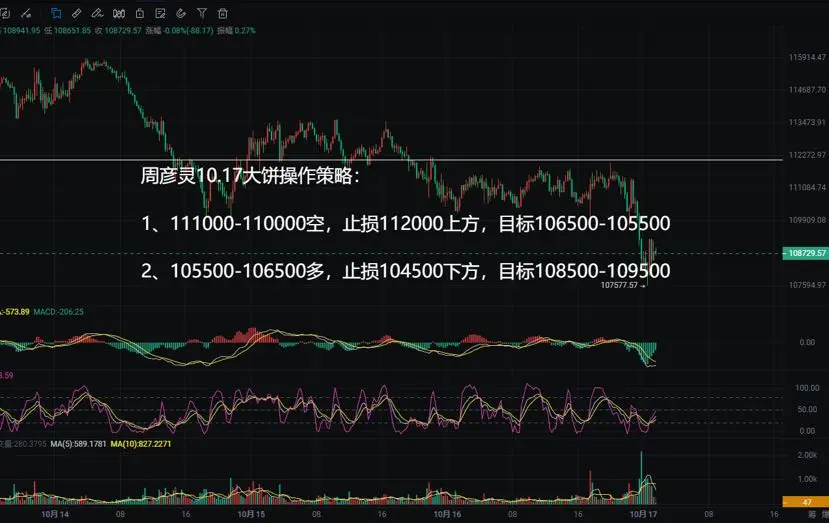Click the low 低 108651.85 text
The height and width of the screenshot is (523, 829).
68,31
